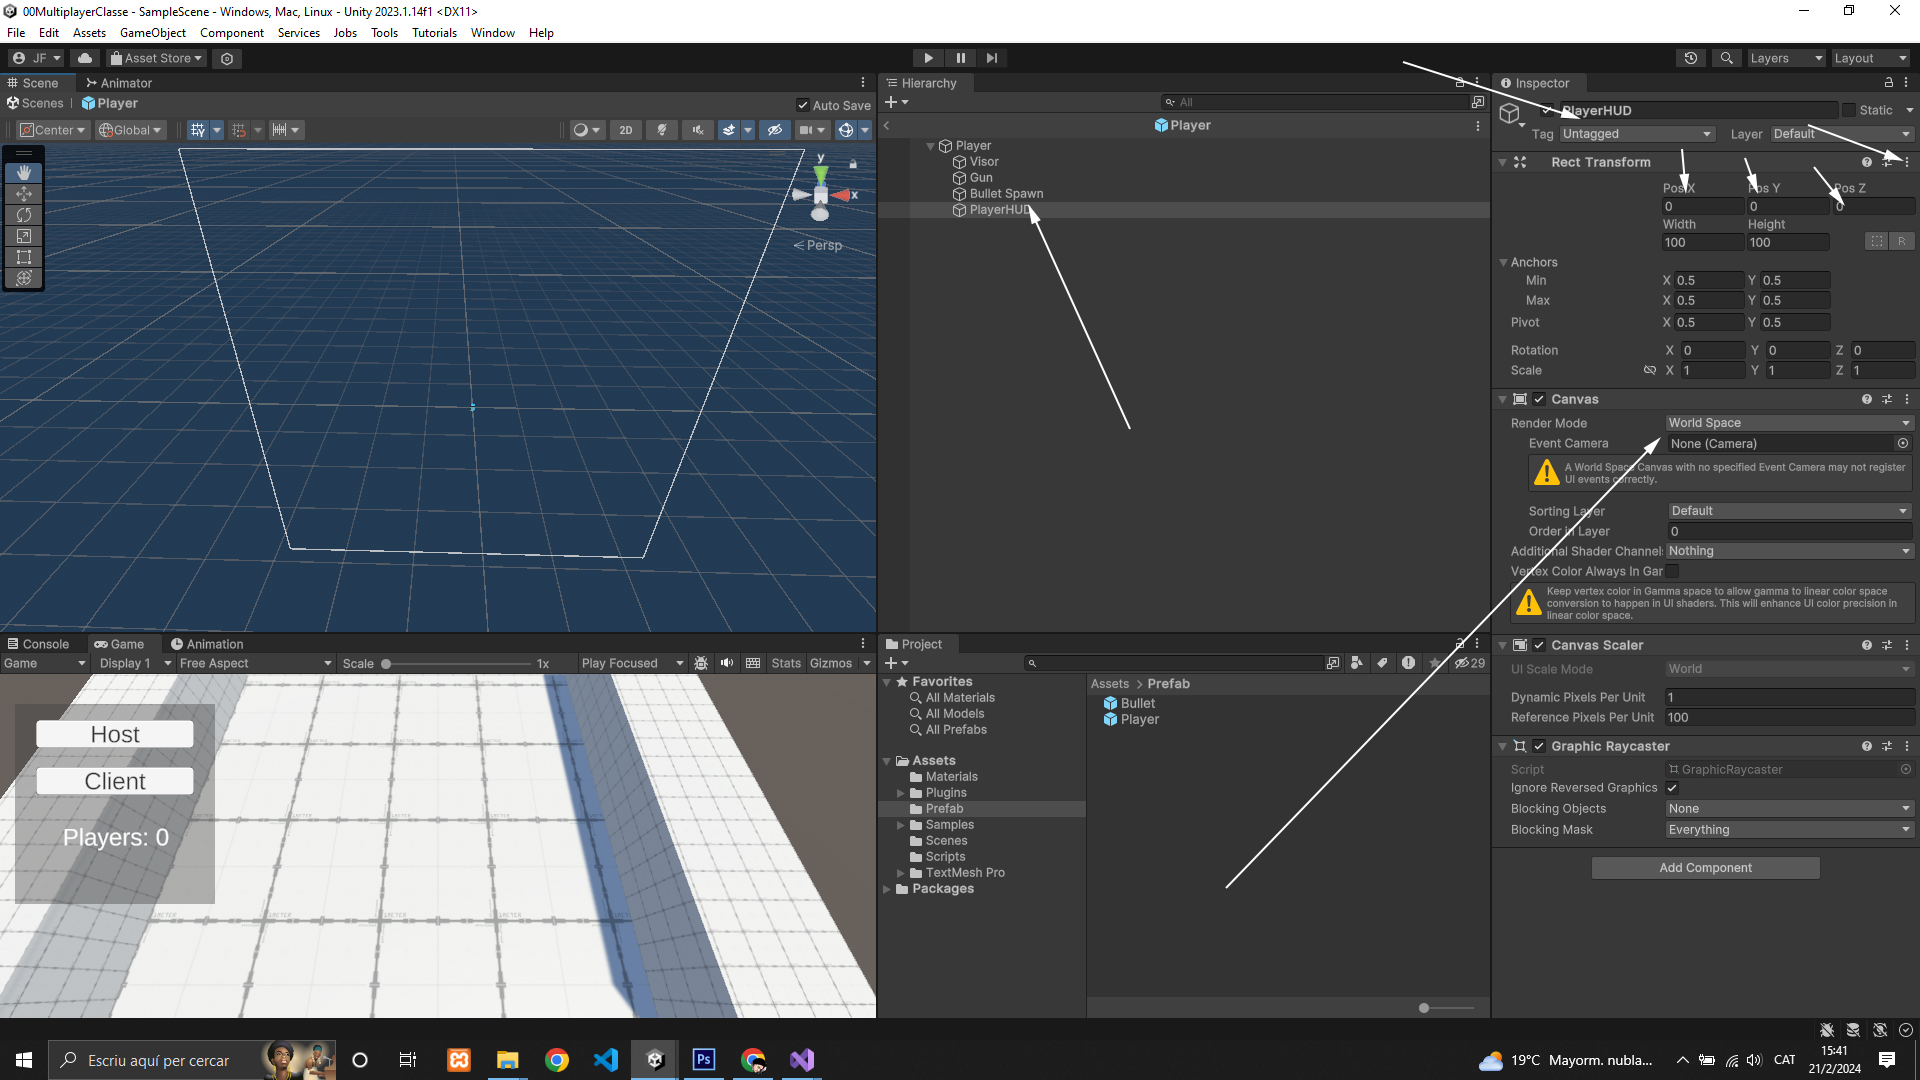1920x1080 pixels.
Task: Select the Rotate tool in Scene toolbar
Action: coord(24,215)
